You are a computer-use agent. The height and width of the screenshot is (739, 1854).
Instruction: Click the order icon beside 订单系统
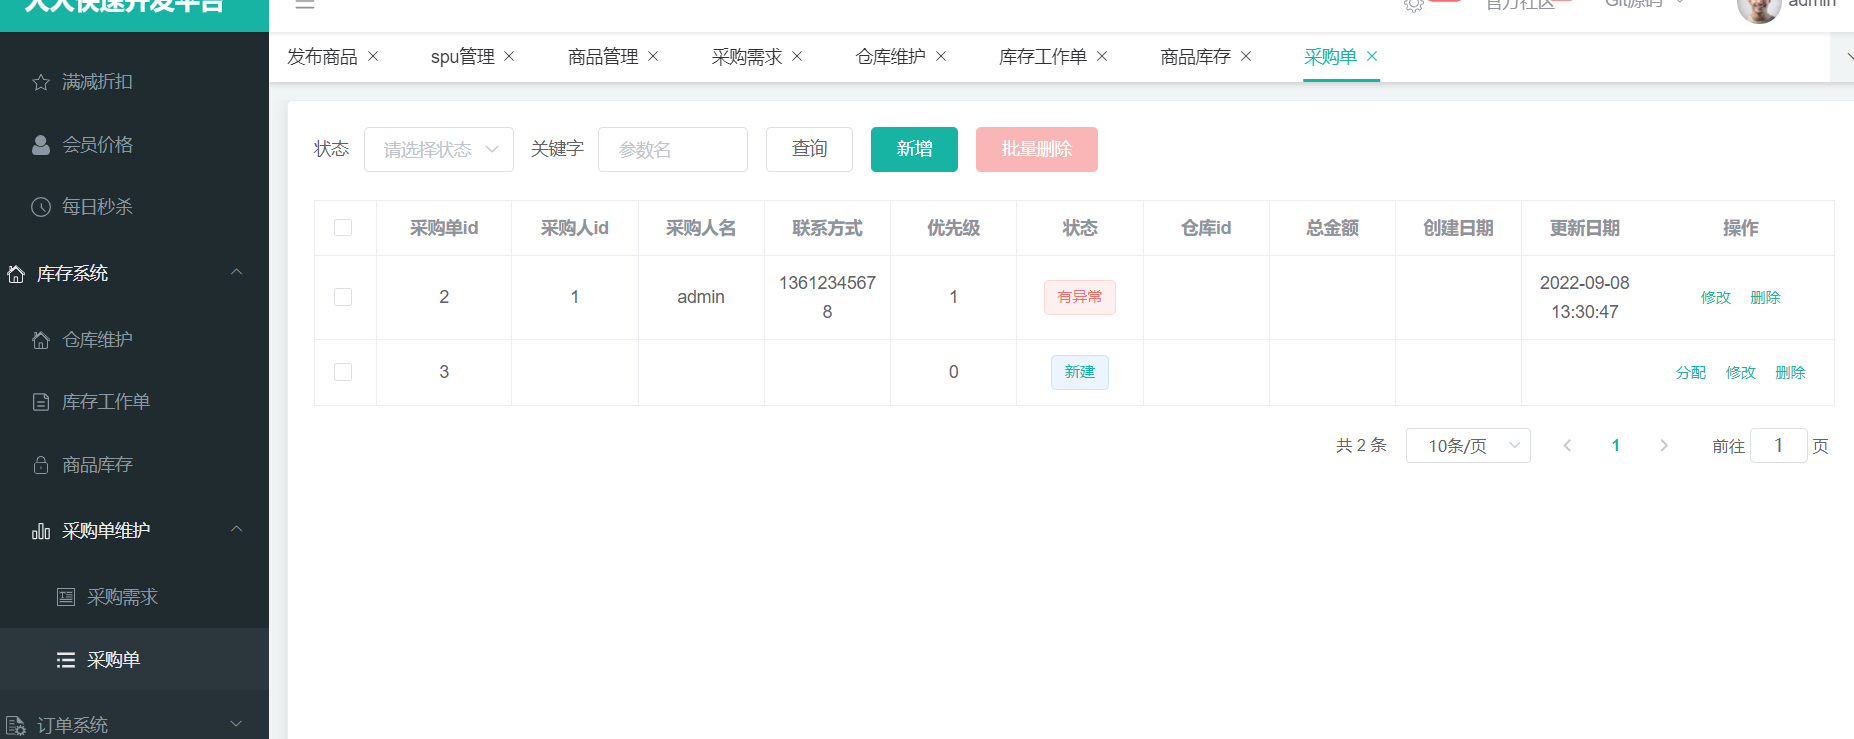click(16, 726)
